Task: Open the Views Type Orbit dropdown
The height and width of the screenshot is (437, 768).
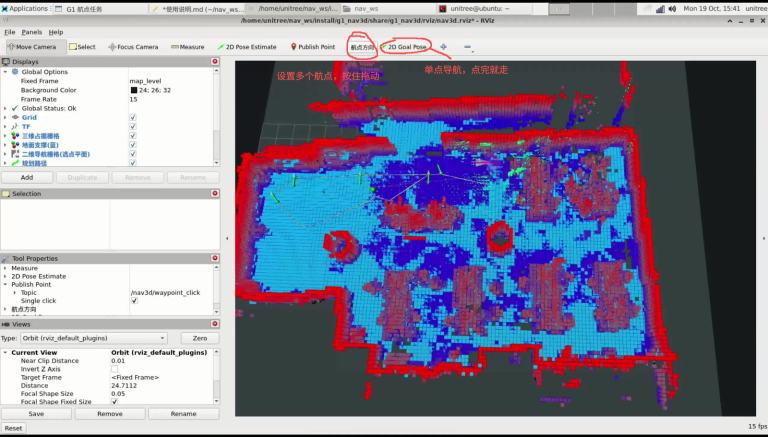Action: [94, 338]
